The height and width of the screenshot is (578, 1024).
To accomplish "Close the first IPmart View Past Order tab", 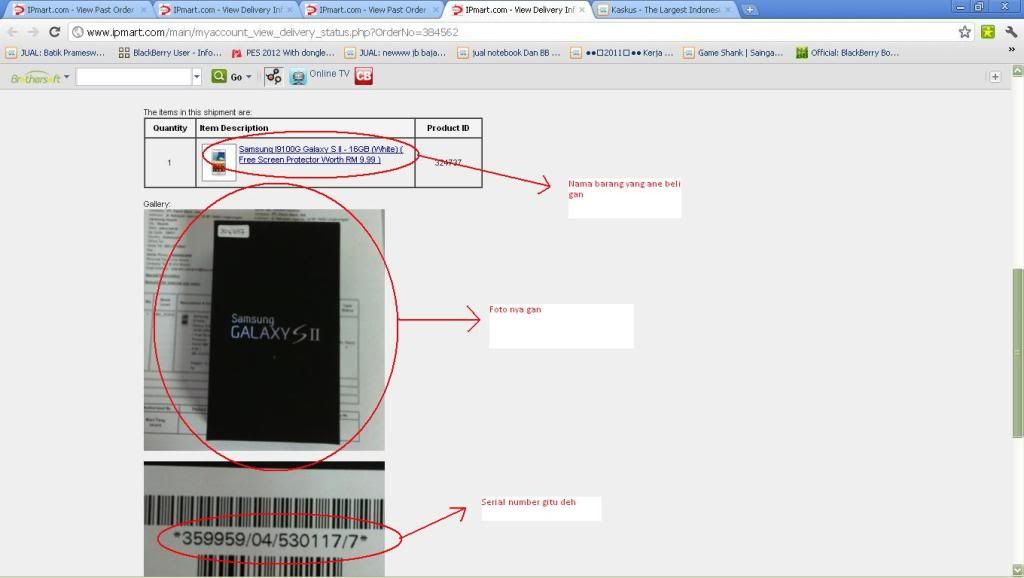I will (x=144, y=10).
